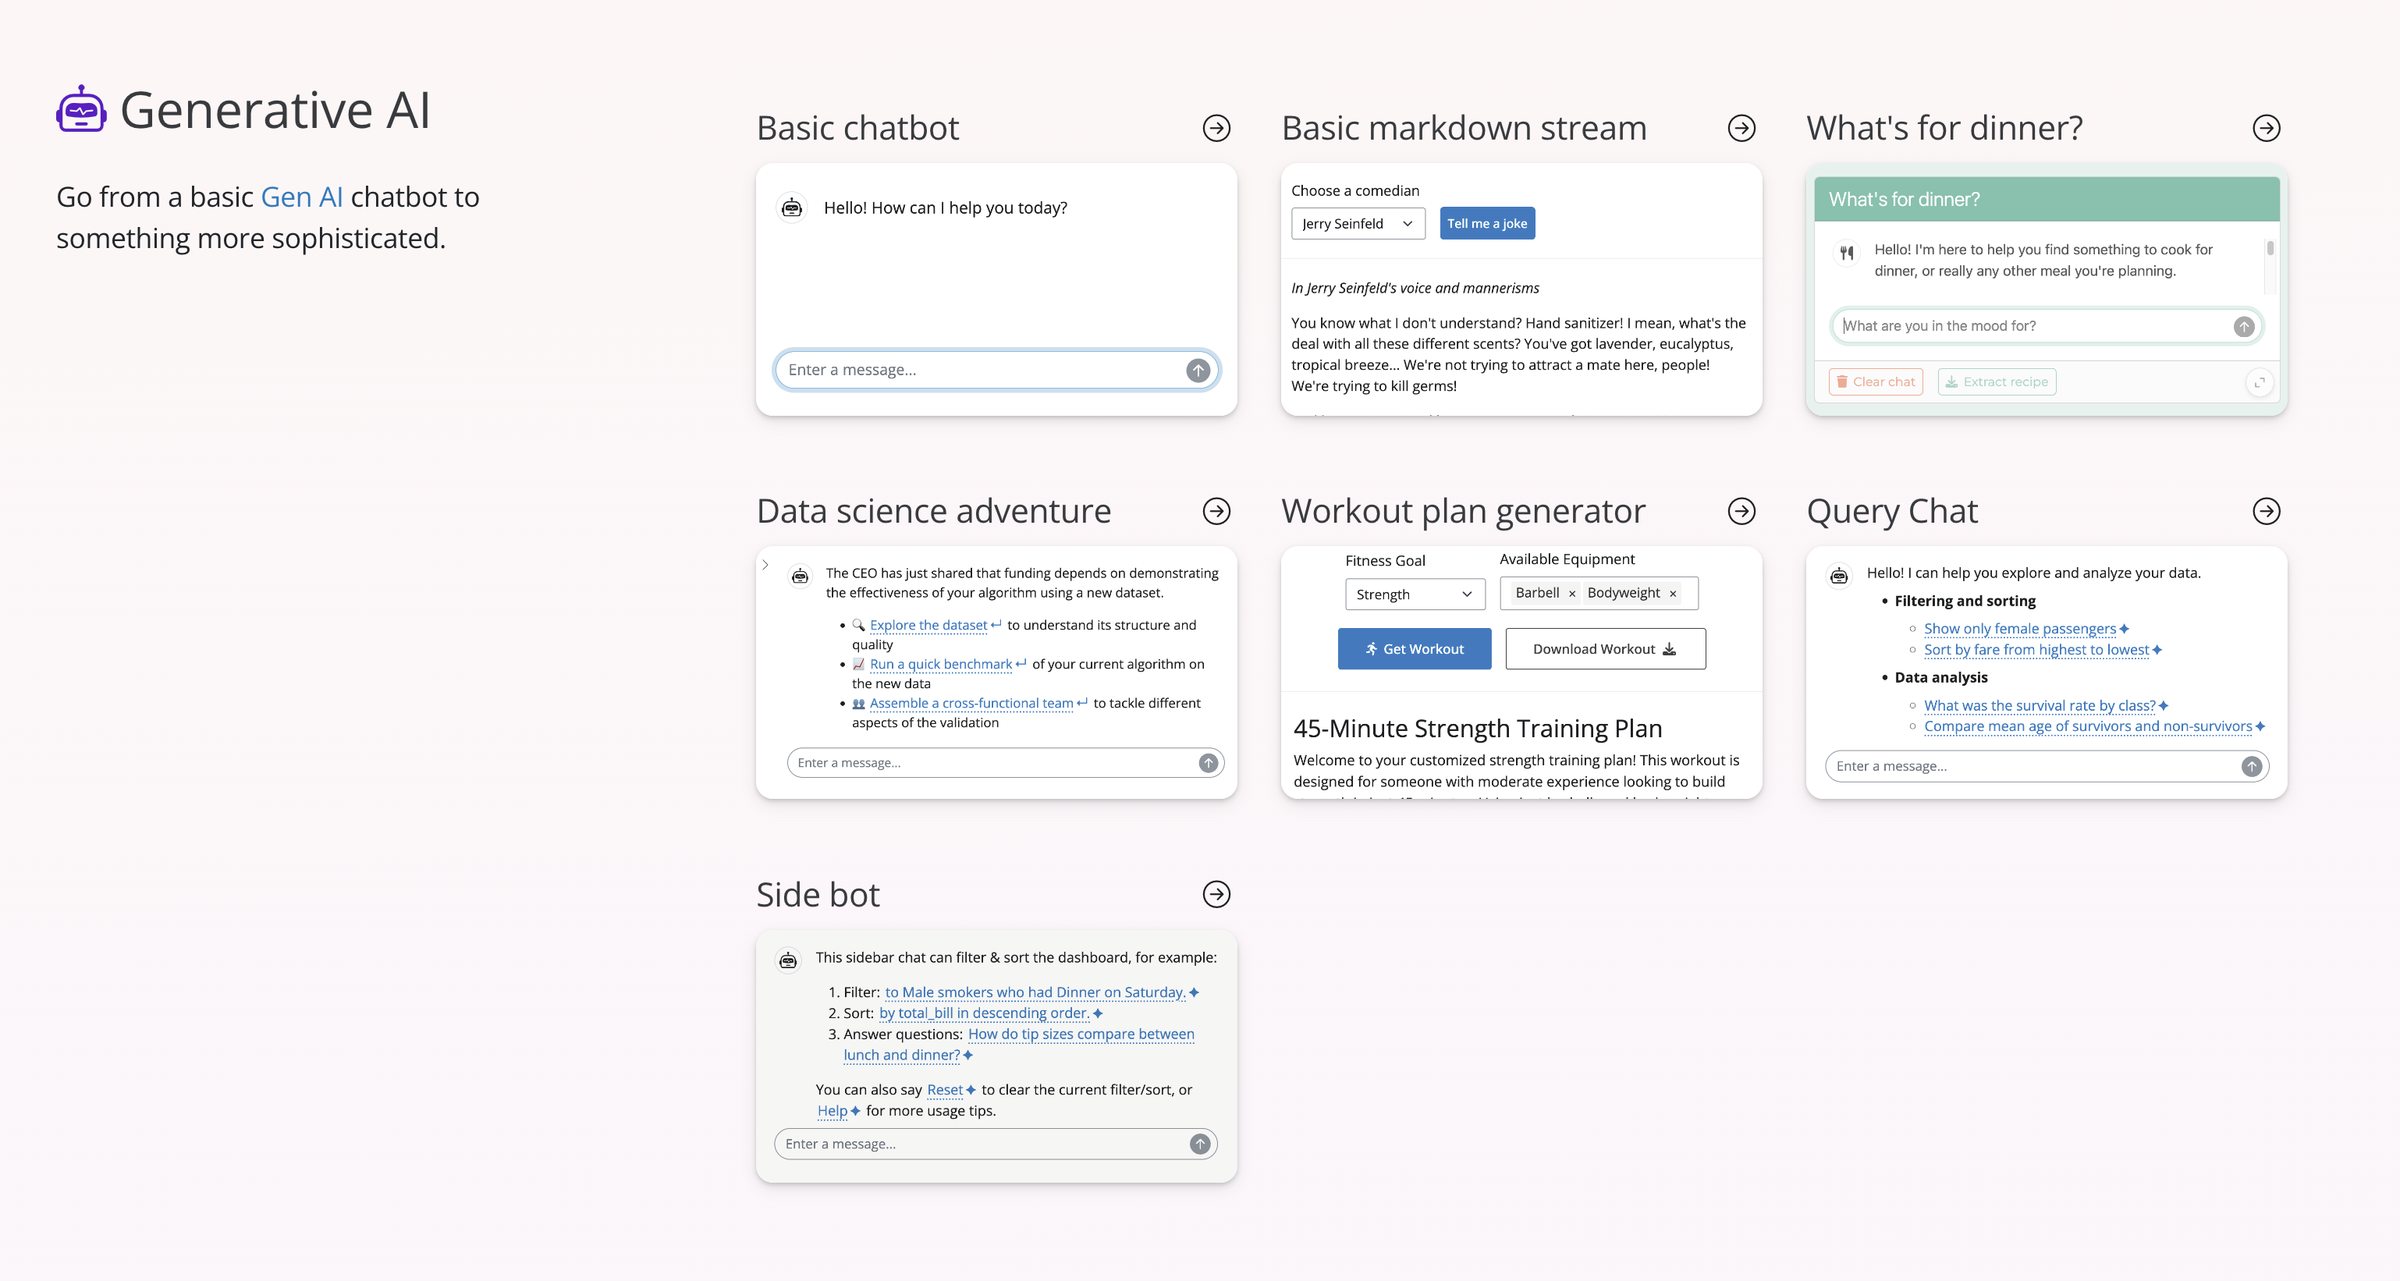
Task: Remove the Bodyweight equipment tag
Action: 1672,592
